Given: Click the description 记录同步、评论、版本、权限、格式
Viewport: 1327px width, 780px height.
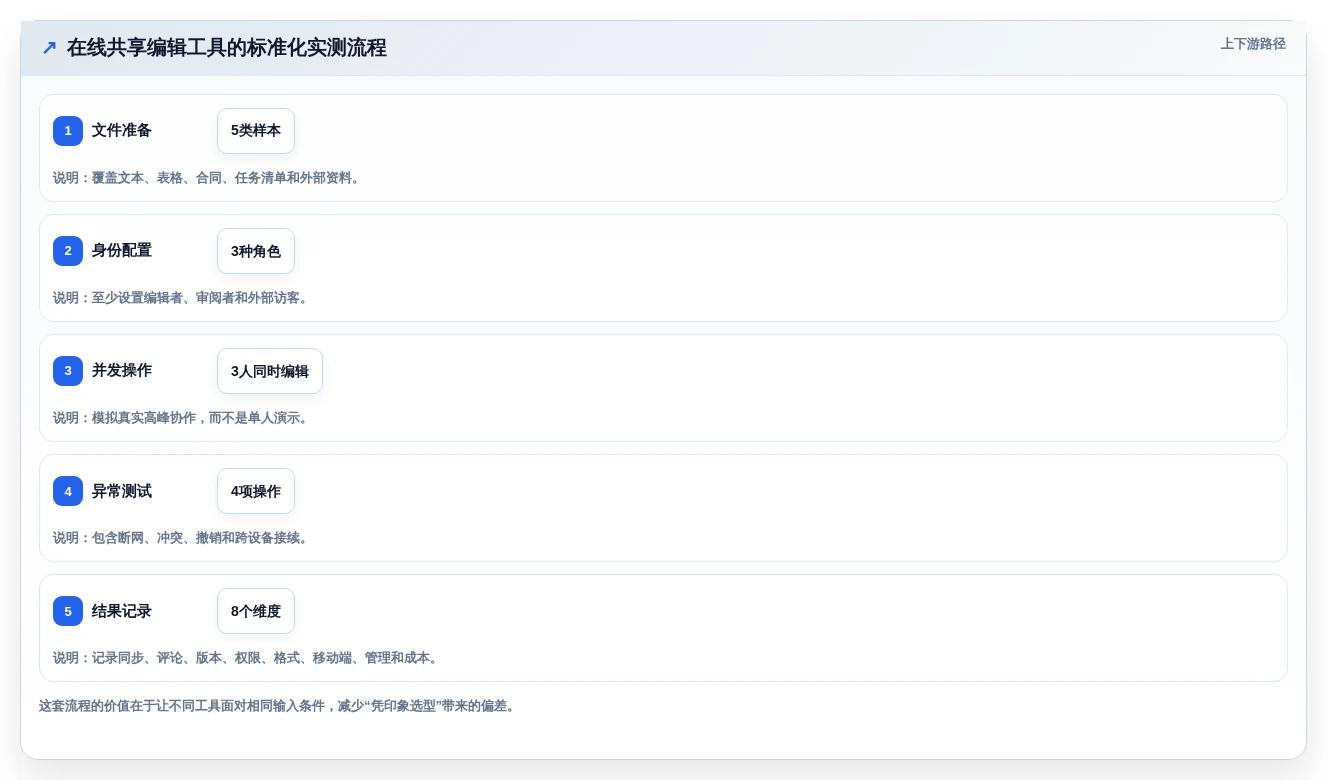Looking at the screenshot, I should pos(246,658).
